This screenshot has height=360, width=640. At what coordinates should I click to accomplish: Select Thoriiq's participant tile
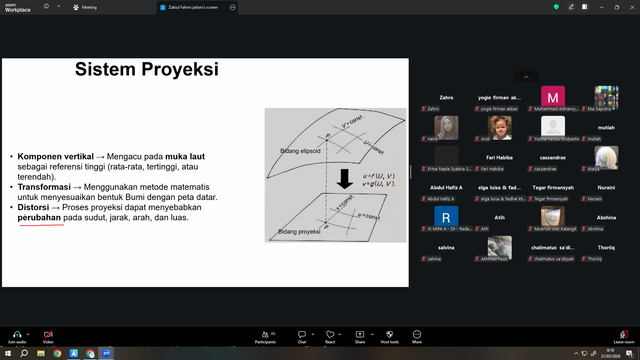pyautogui.click(x=606, y=248)
